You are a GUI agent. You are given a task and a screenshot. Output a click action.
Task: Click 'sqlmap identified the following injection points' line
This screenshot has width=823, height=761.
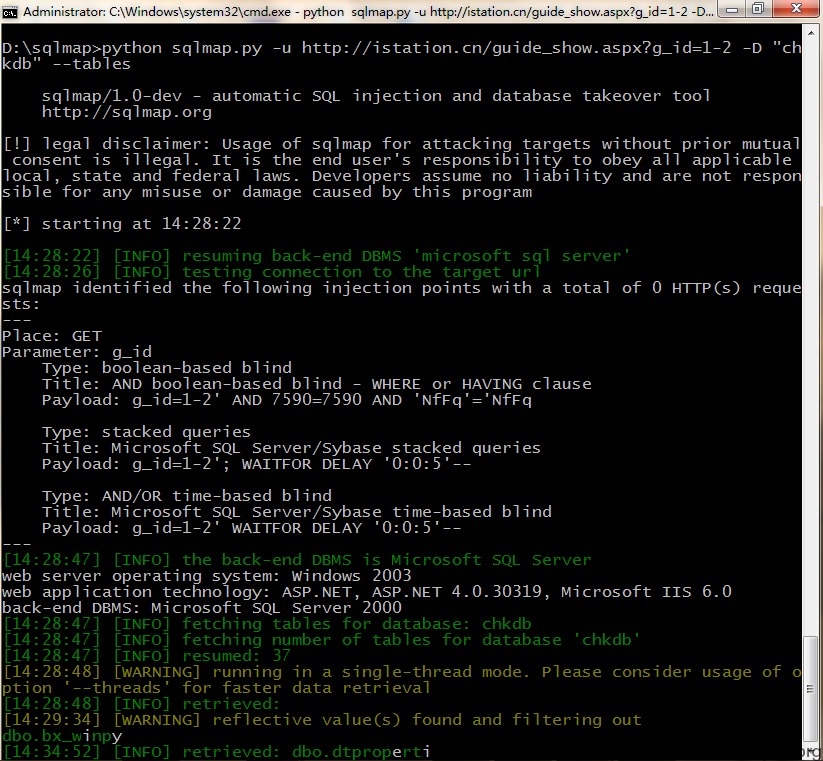click(402, 295)
